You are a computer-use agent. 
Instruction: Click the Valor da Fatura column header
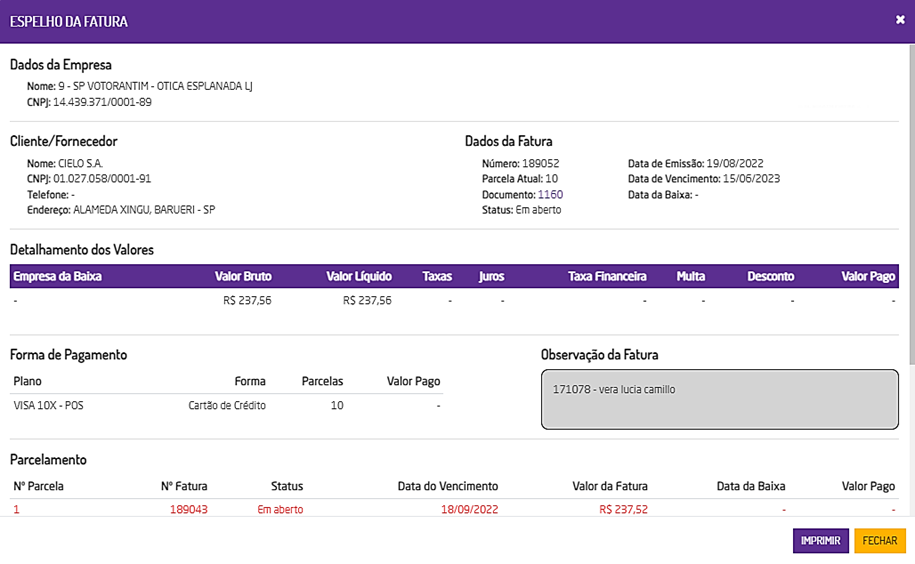(x=609, y=487)
